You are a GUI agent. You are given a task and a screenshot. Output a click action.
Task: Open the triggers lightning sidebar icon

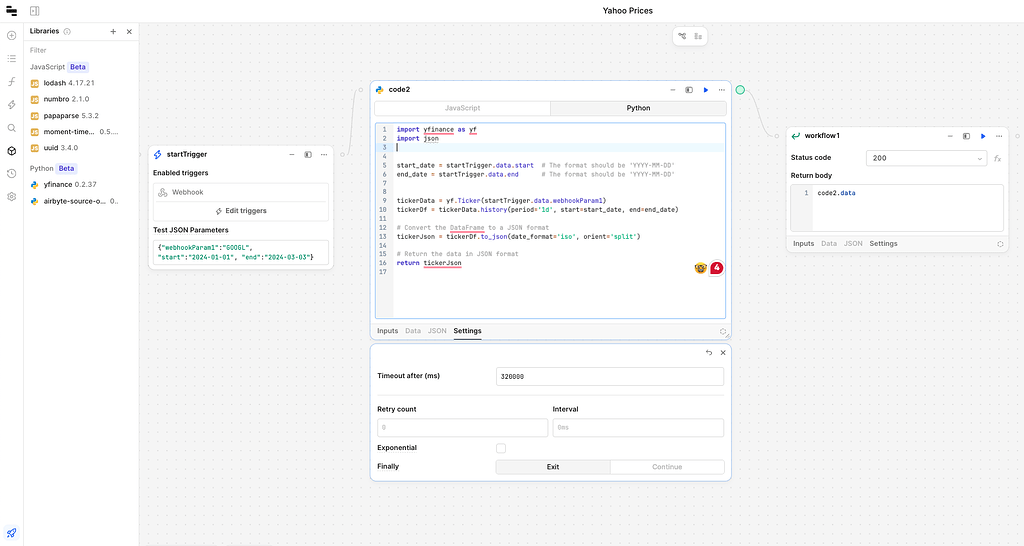coord(12,104)
